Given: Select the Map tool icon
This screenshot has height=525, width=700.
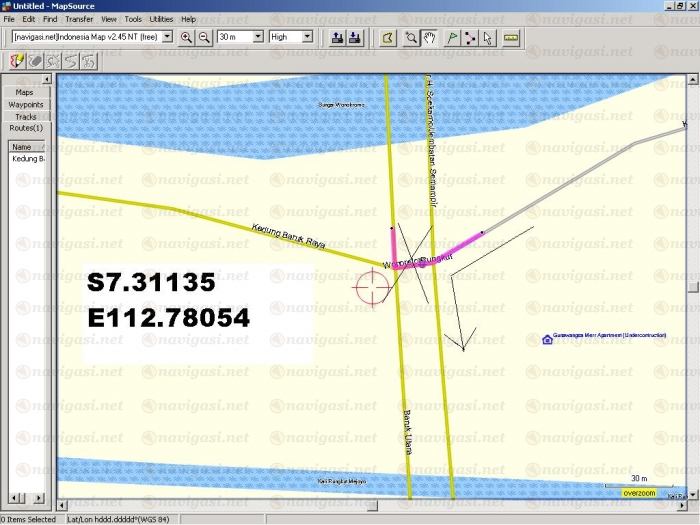Looking at the screenshot, I should tap(388, 37).
